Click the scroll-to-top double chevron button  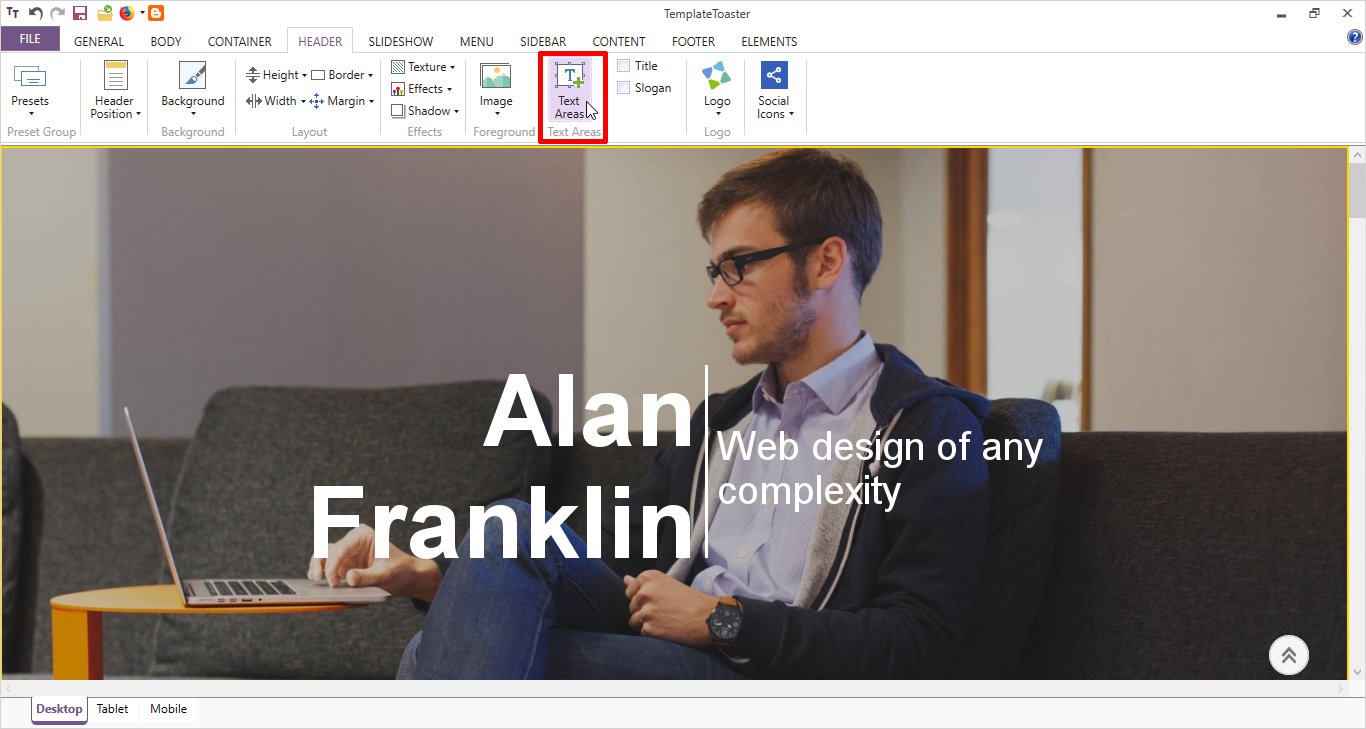(1288, 656)
